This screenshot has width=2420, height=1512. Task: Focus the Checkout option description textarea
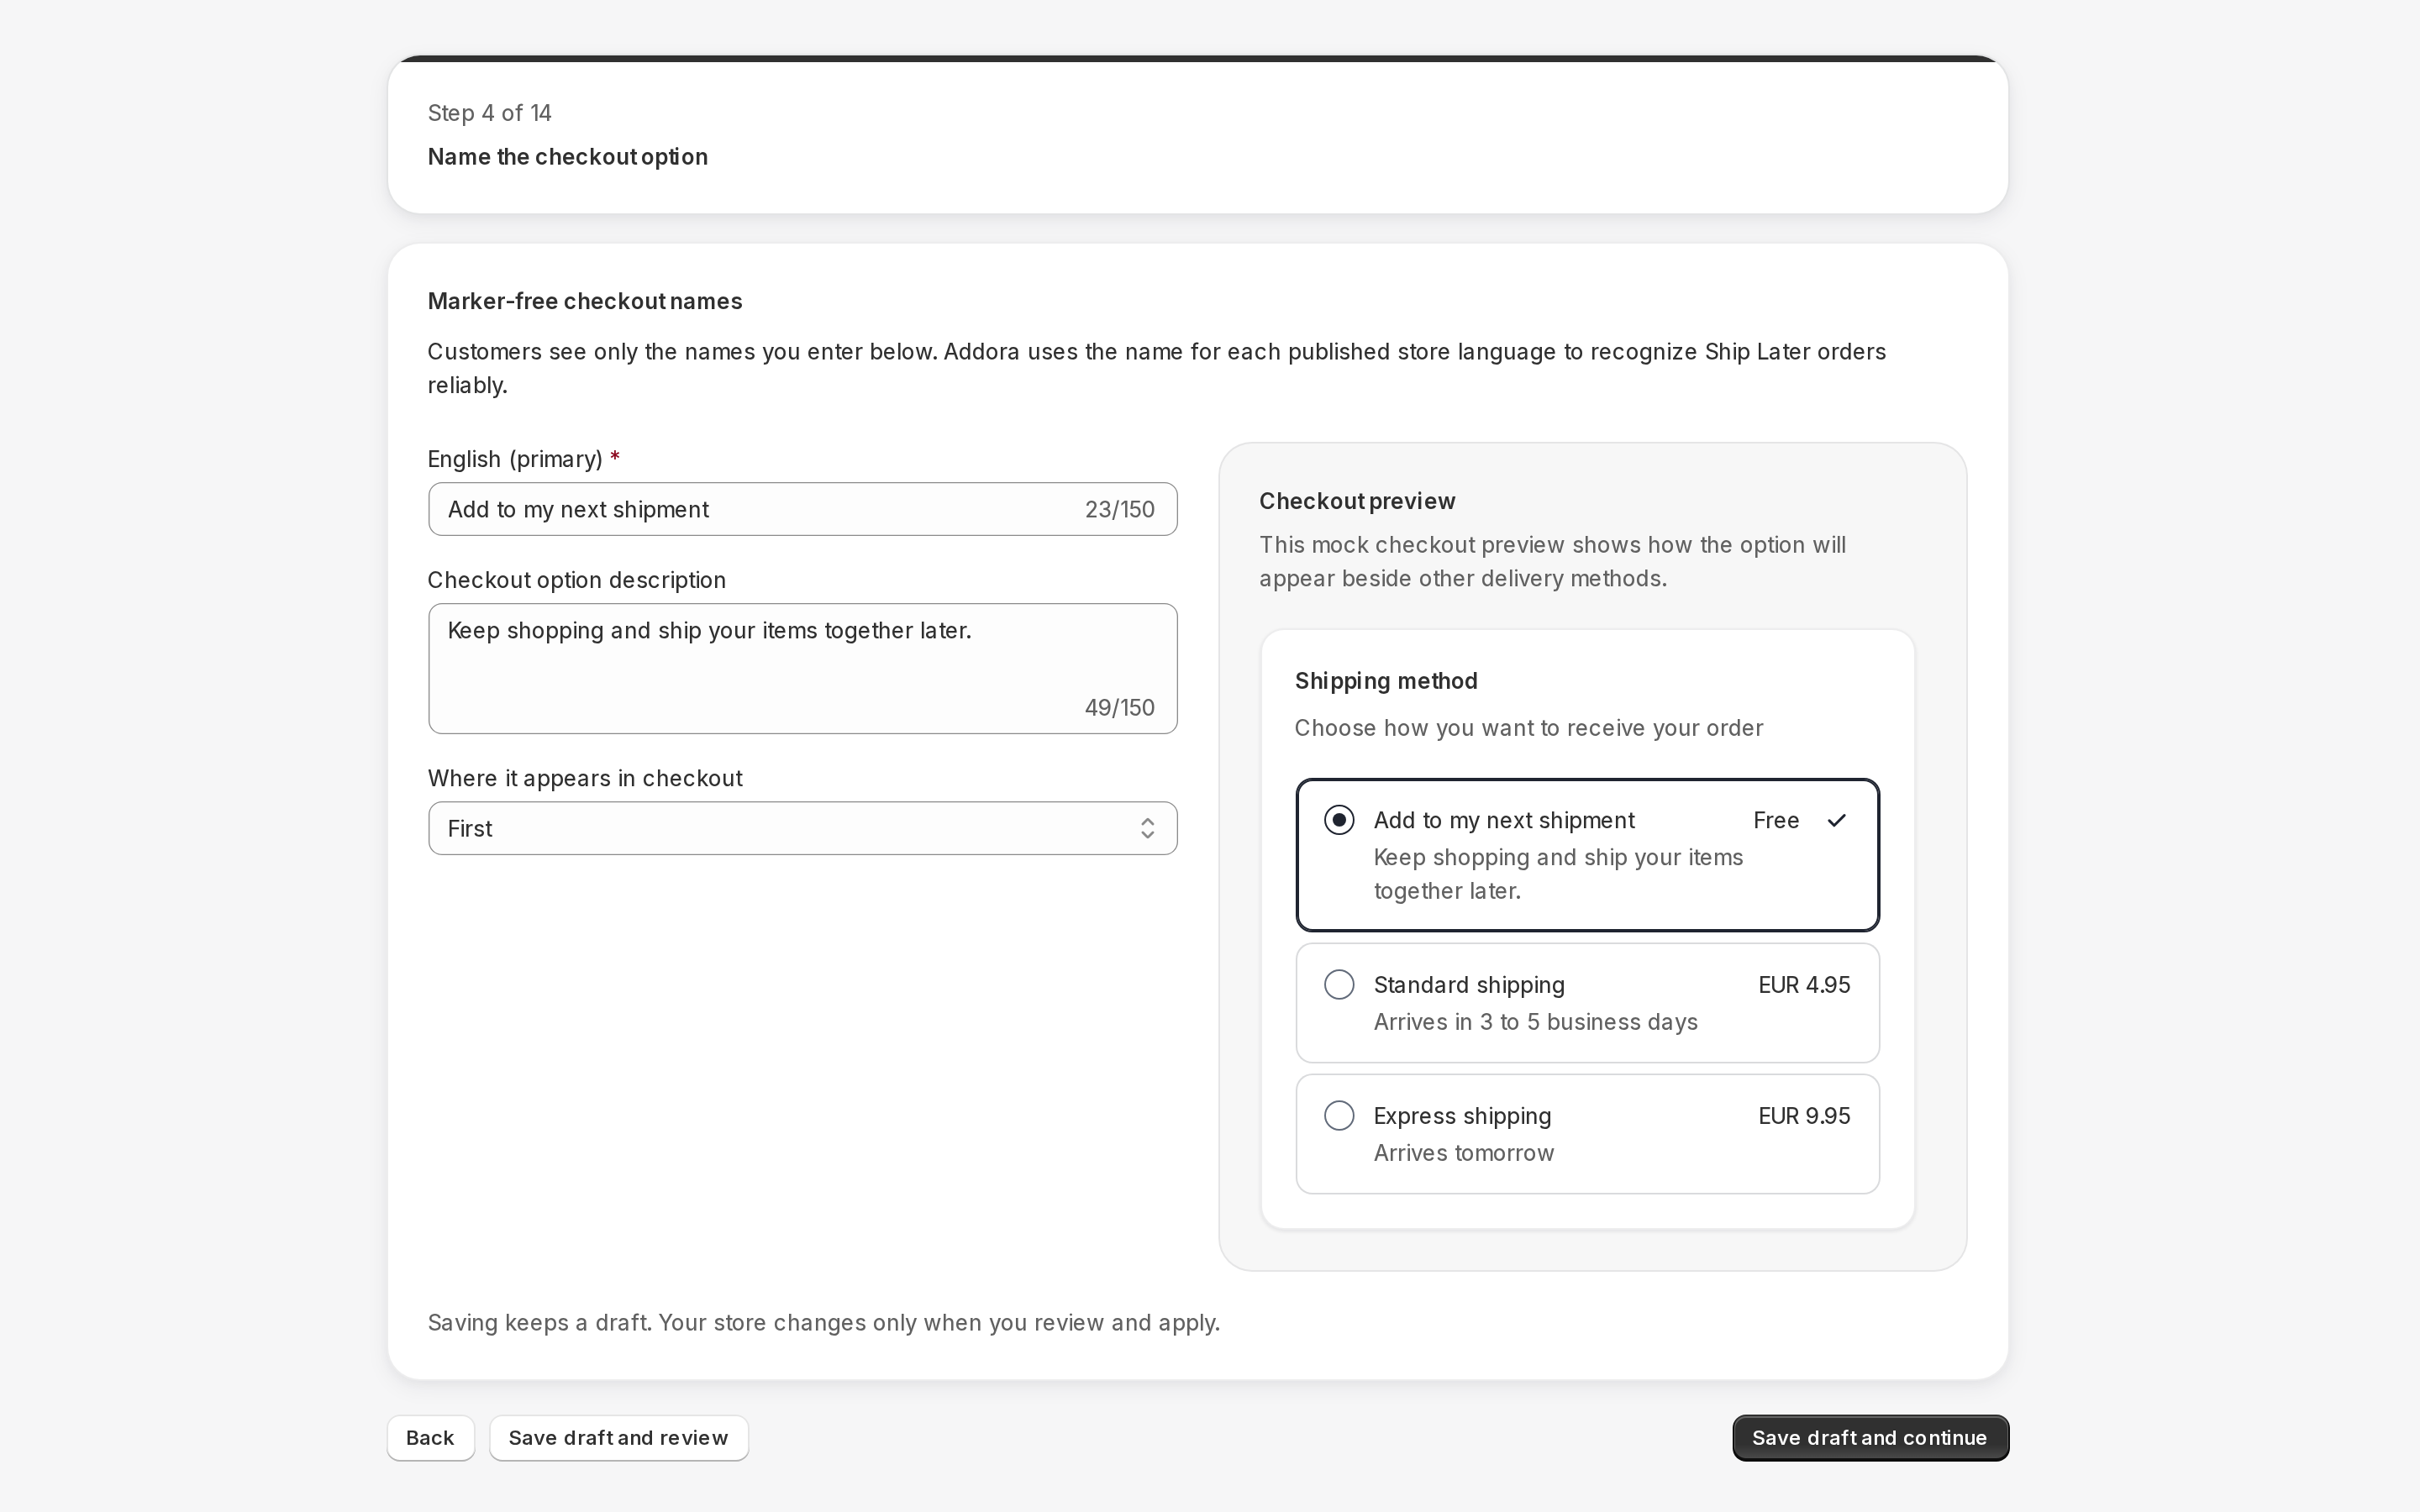(x=802, y=668)
